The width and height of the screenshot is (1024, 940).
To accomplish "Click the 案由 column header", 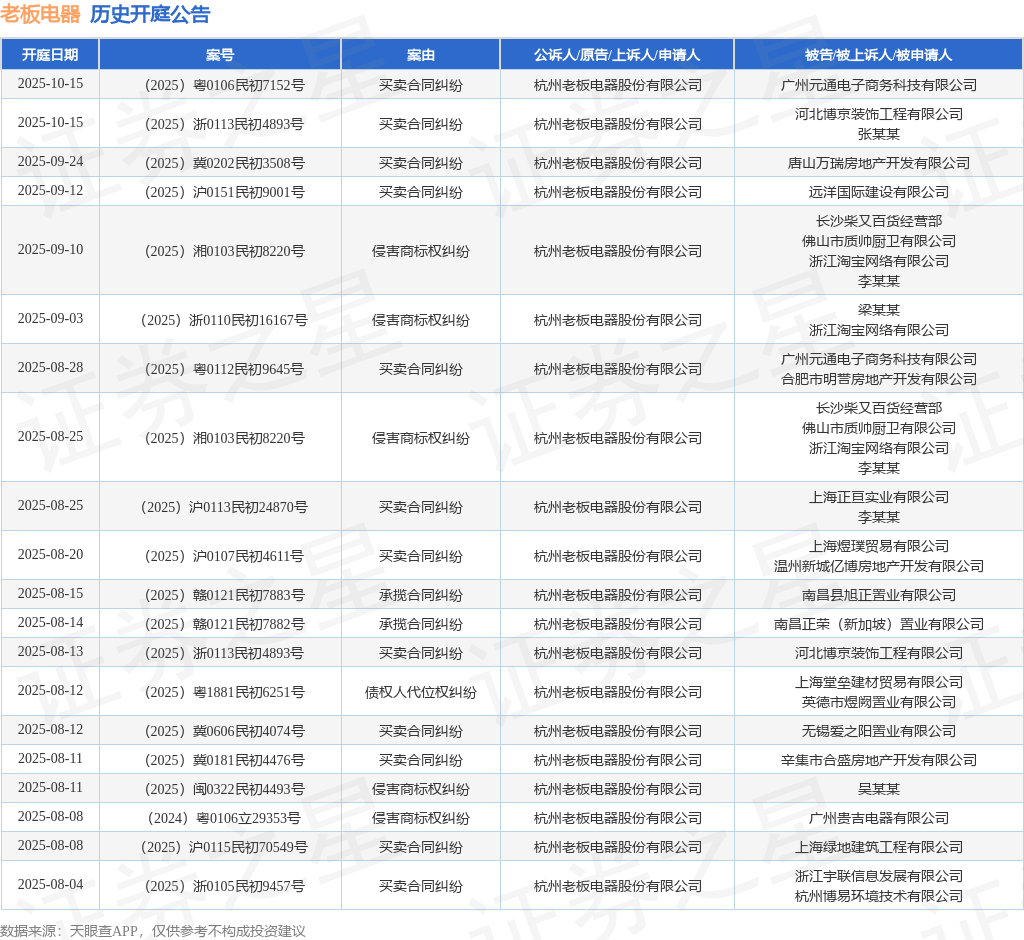I will 421,55.
